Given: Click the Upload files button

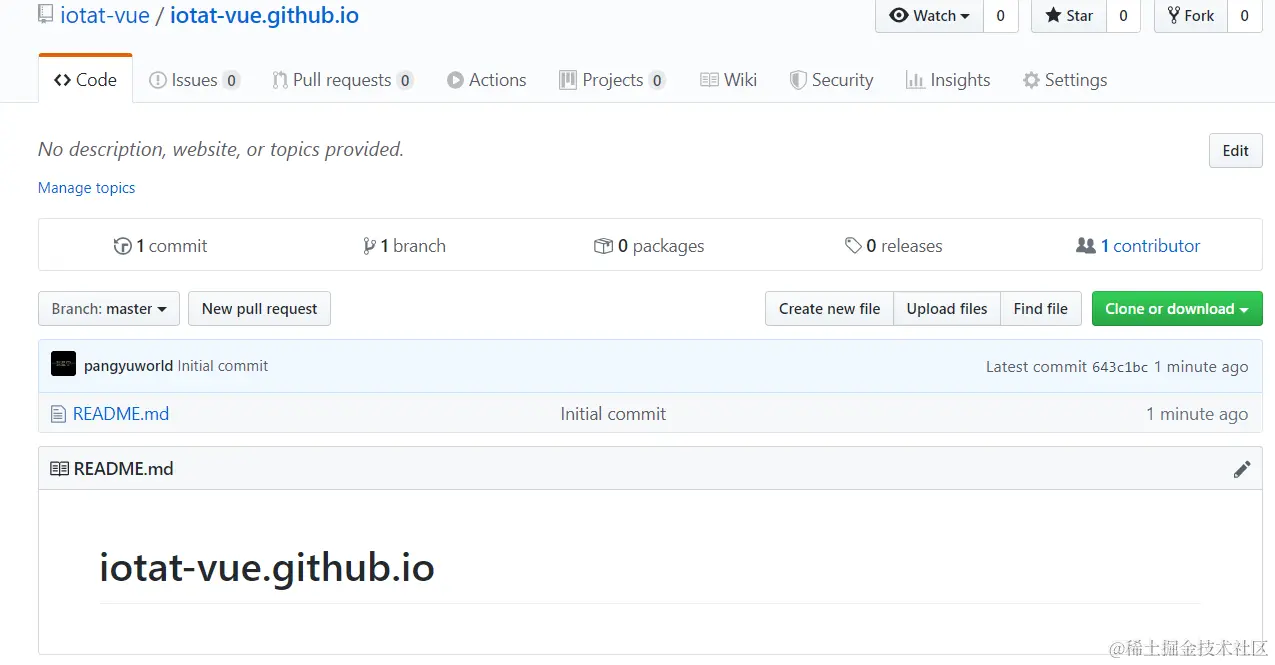Looking at the screenshot, I should tap(946, 309).
